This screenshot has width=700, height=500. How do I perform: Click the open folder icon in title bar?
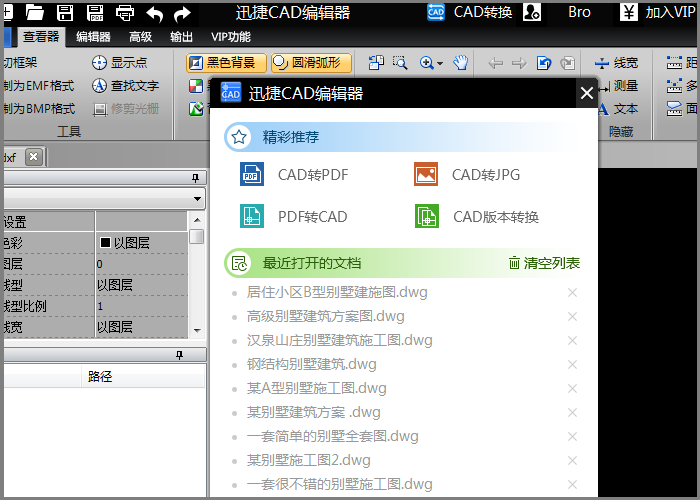click(35, 12)
